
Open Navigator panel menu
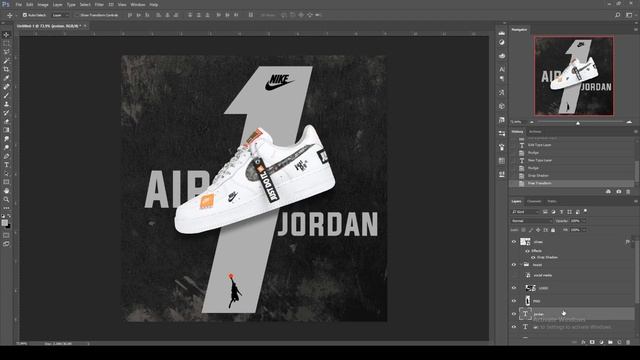pyautogui.click(x=636, y=29)
